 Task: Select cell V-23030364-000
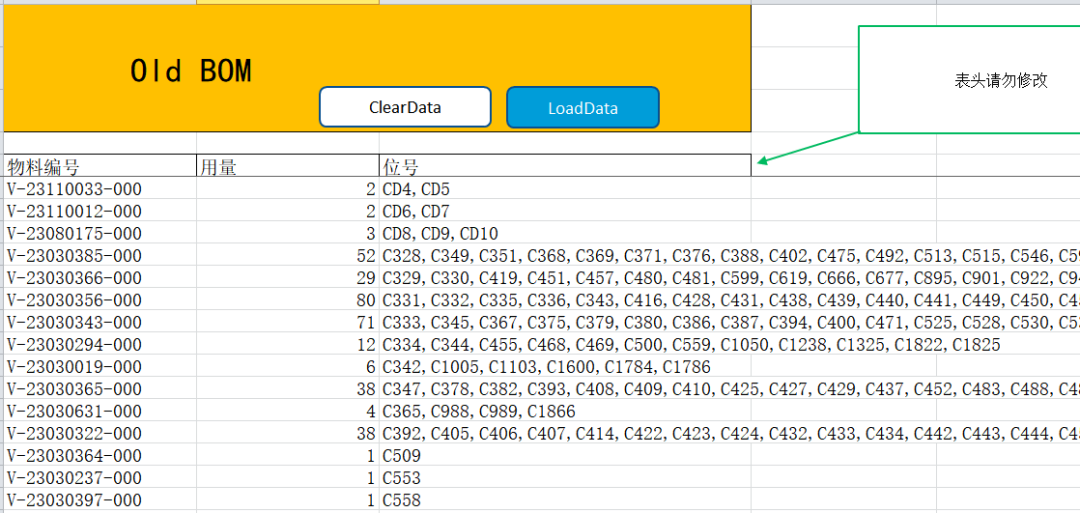pyautogui.click(x=100, y=456)
